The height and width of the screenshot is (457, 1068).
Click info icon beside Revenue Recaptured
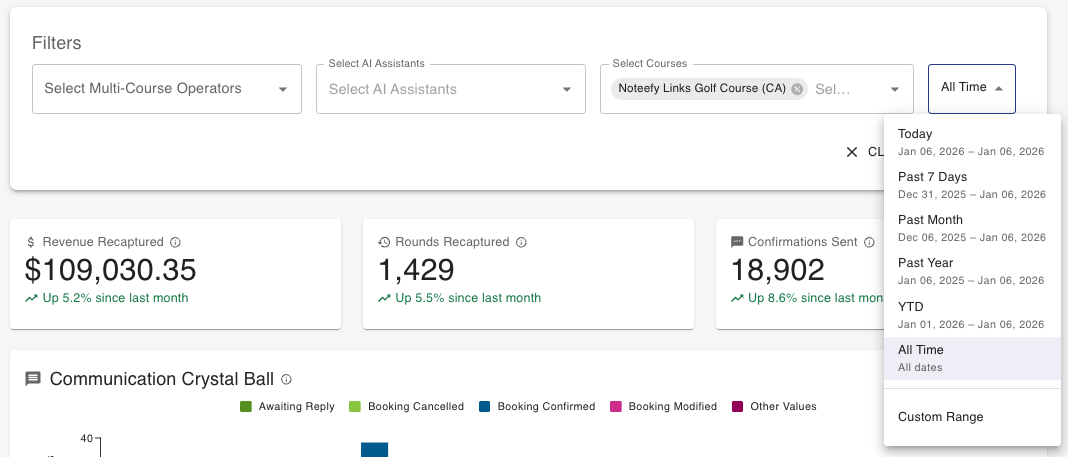click(175, 242)
